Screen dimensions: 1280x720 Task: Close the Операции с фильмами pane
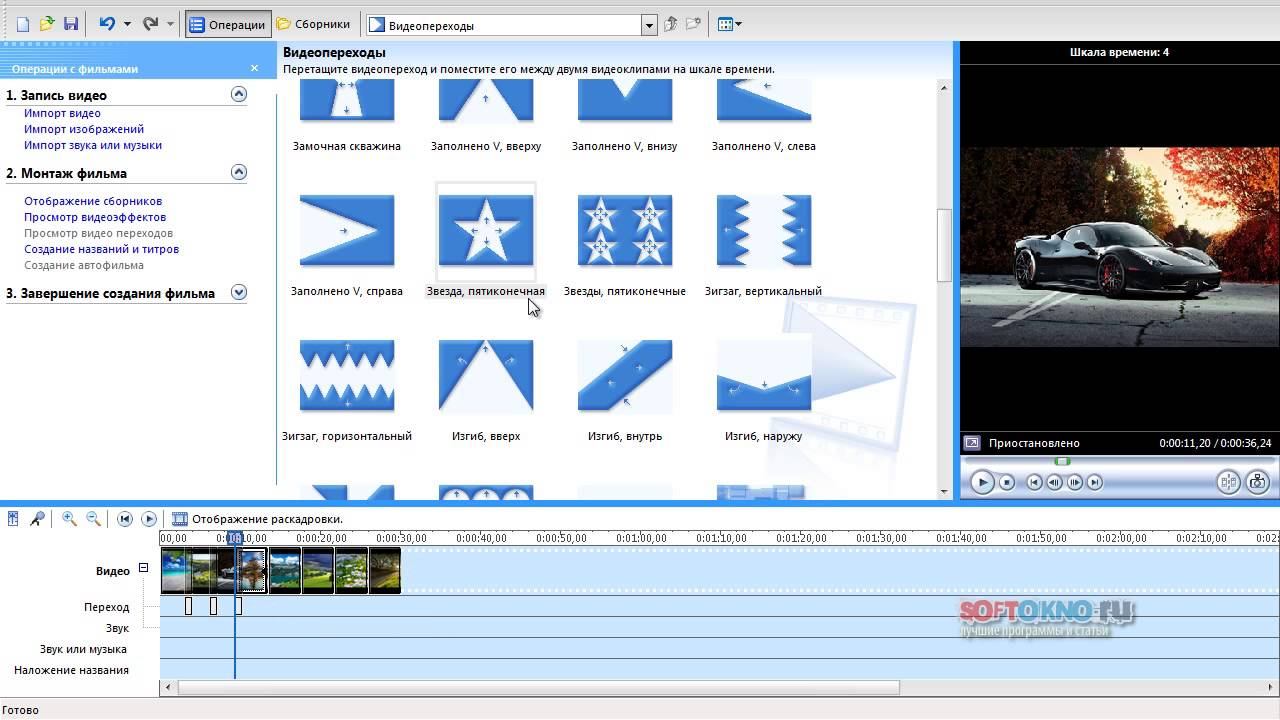pos(254,68)
